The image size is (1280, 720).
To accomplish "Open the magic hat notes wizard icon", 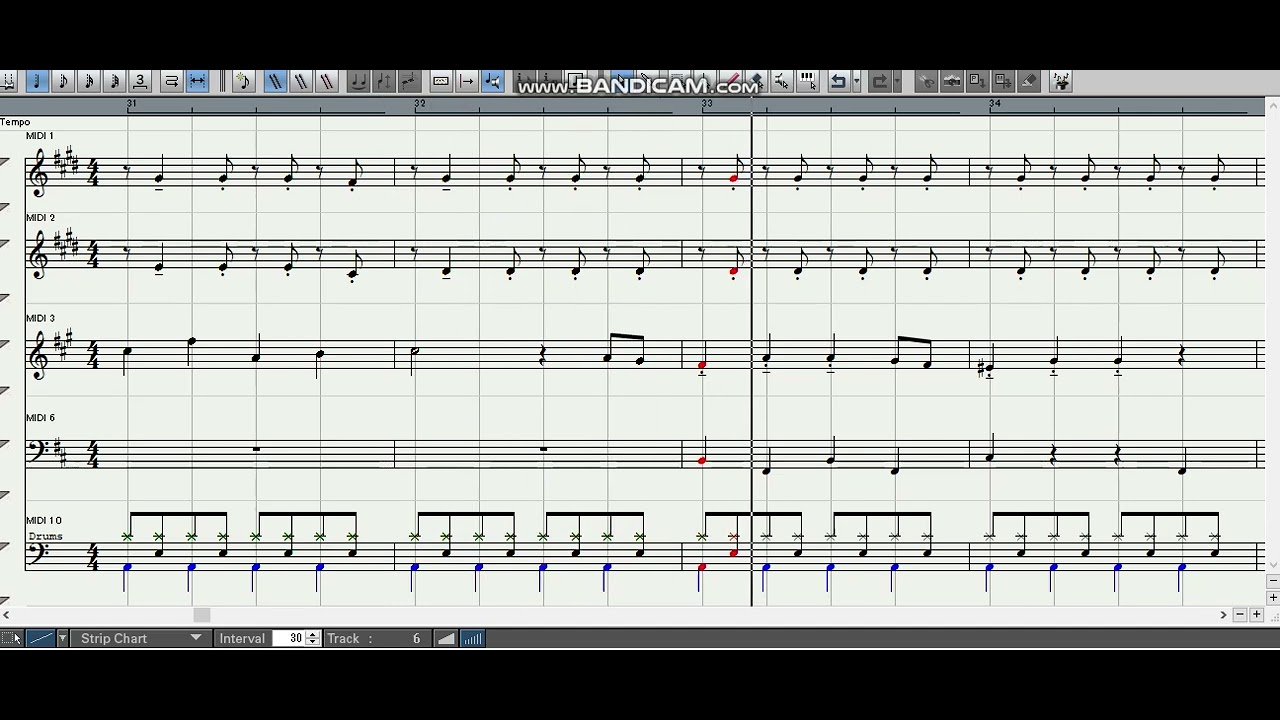I will click(x=1061, y=81).
